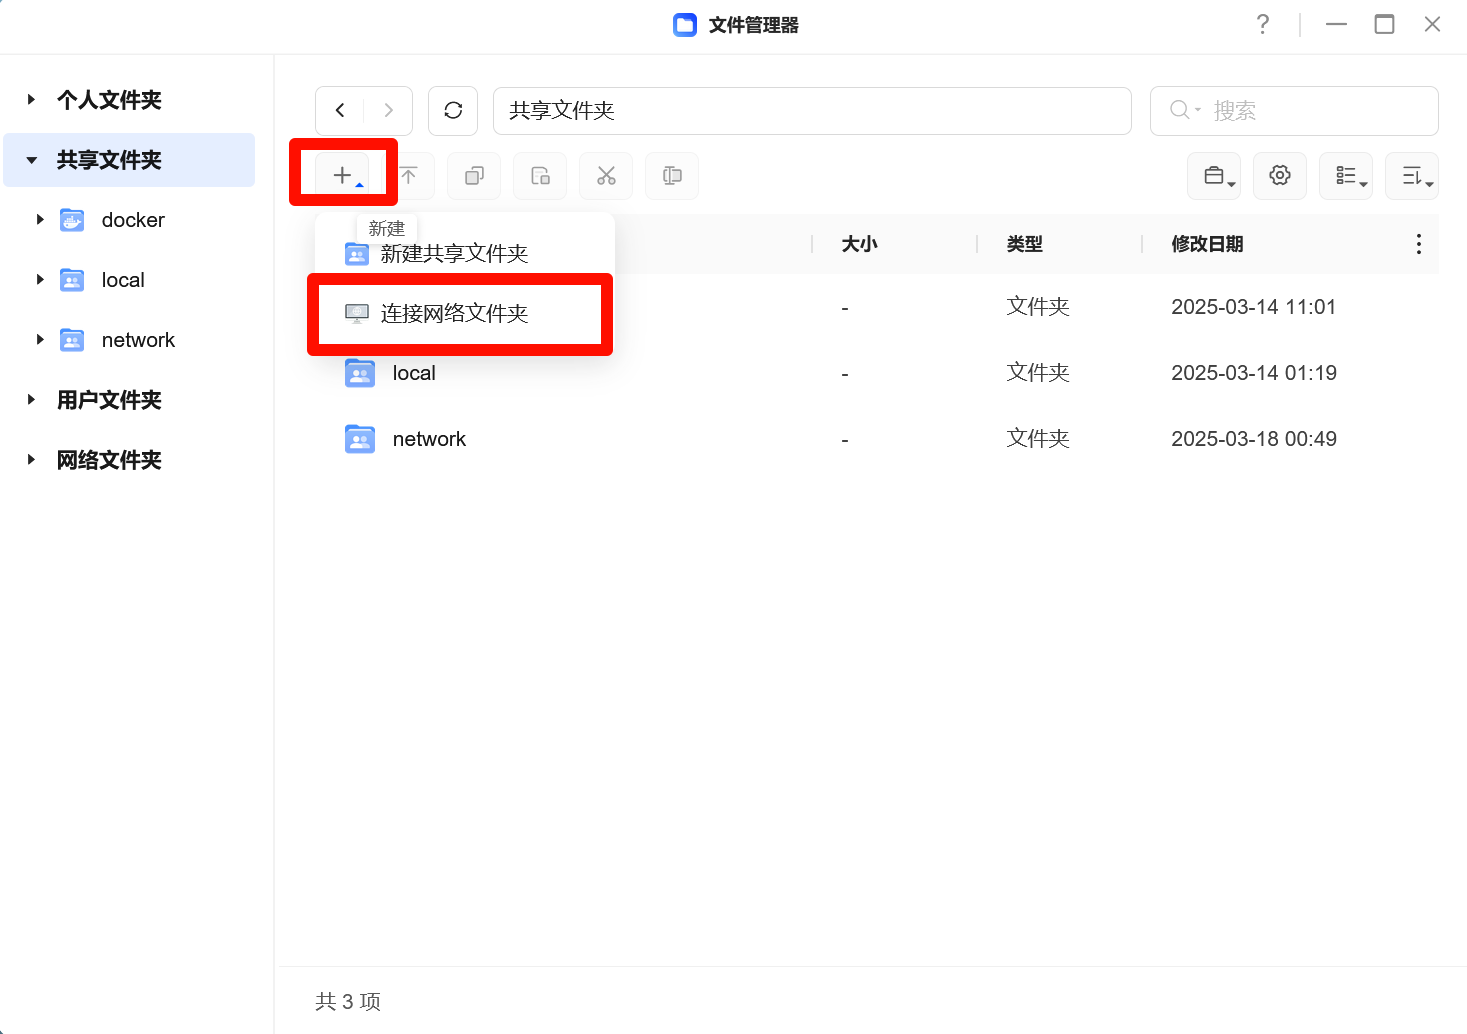
Task: Open the New (plus) dropdown button
Action: click(x=343, y=176)
